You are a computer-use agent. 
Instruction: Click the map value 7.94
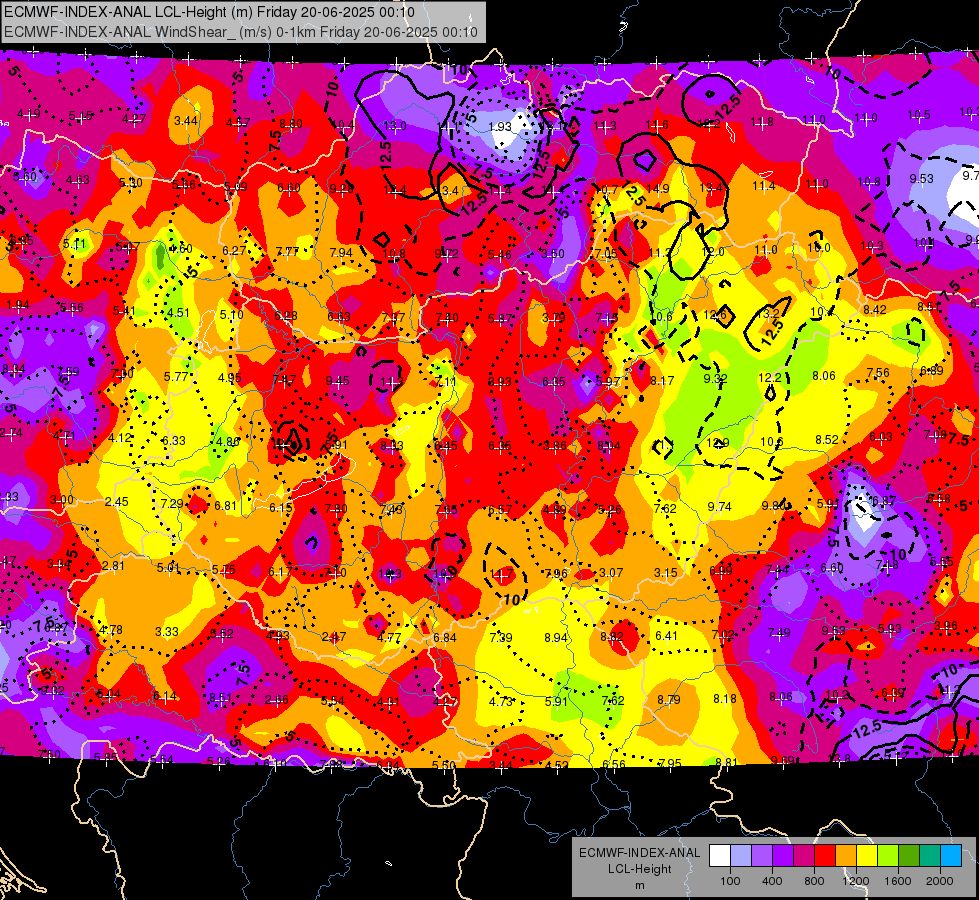(x=341, y=252)
